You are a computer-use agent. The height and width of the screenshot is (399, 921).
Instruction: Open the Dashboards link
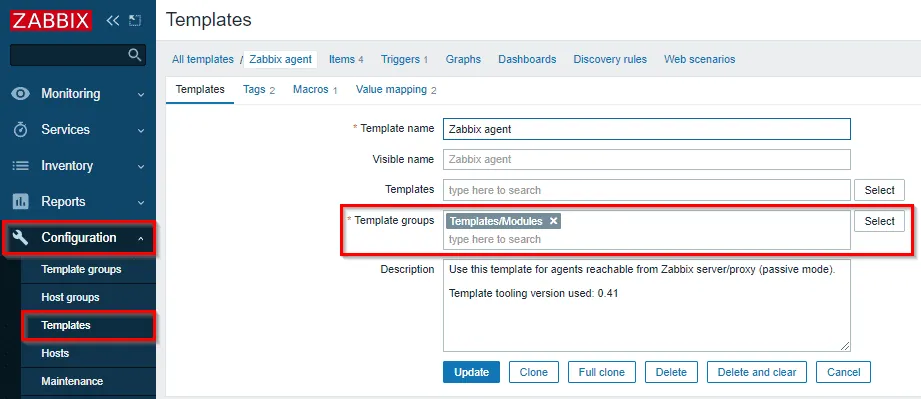click(x=527, y=59)
